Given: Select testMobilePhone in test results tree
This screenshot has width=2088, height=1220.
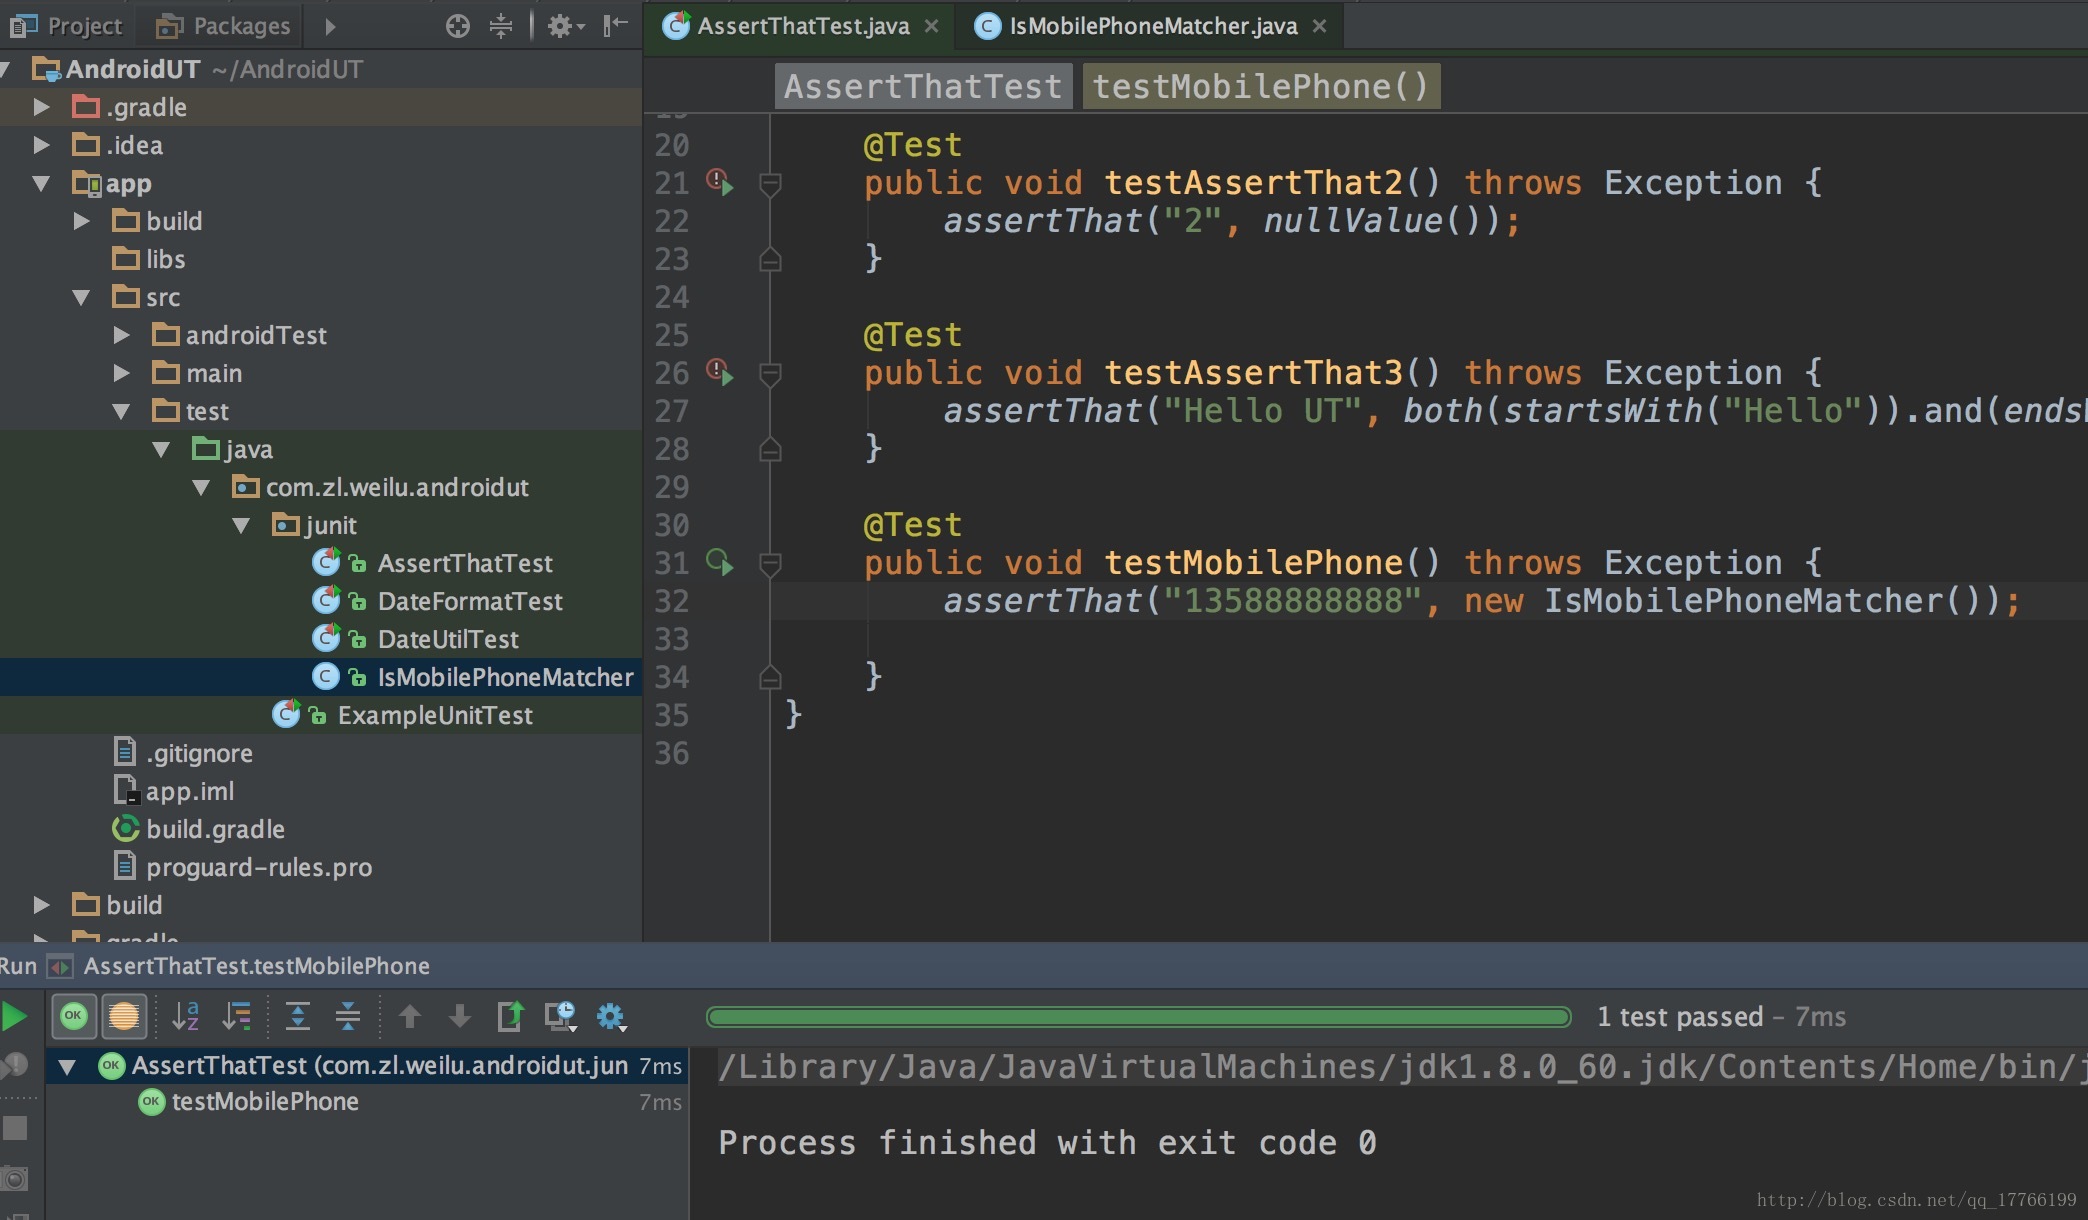Looking at the screenshot, I should coord(264,1102).
